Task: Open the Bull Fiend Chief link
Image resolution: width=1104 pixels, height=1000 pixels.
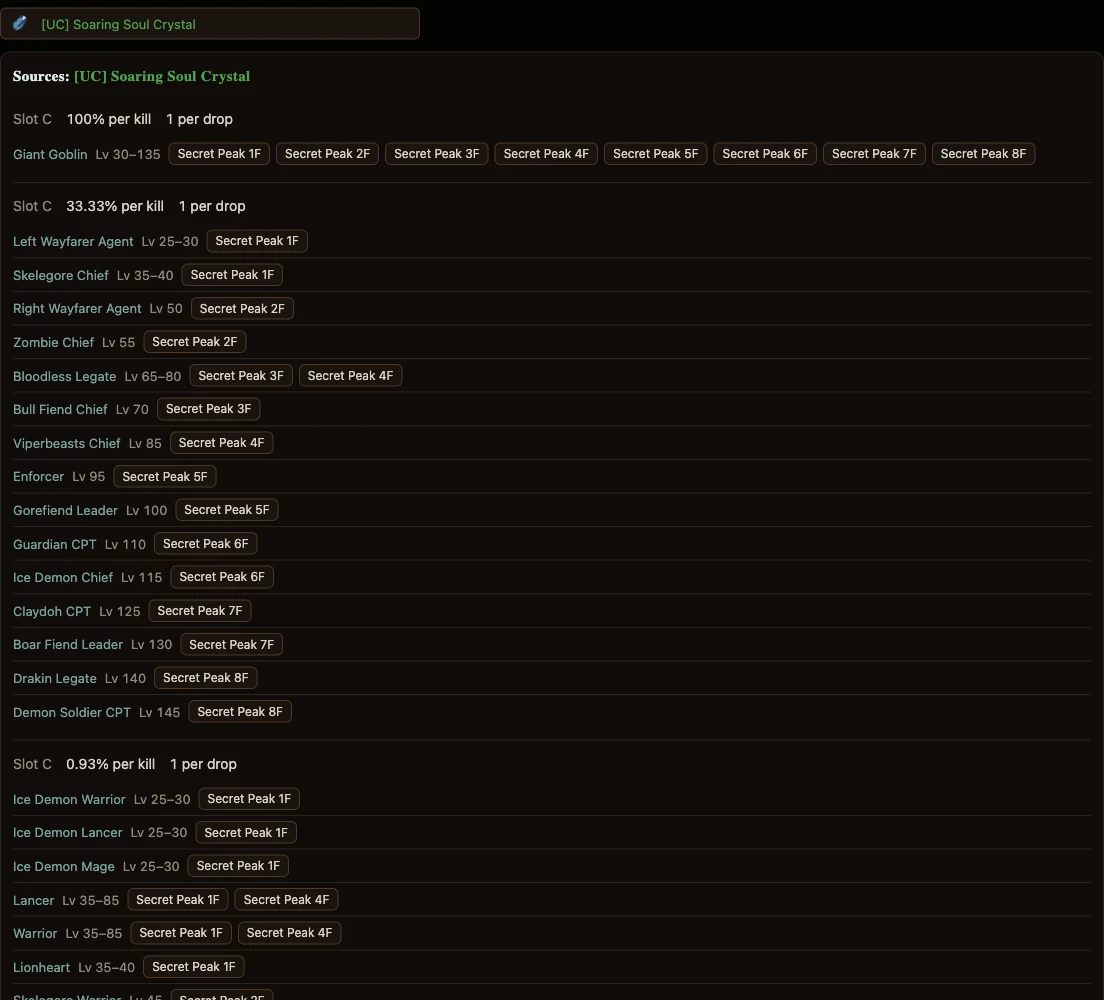Action: coord(61,409)
